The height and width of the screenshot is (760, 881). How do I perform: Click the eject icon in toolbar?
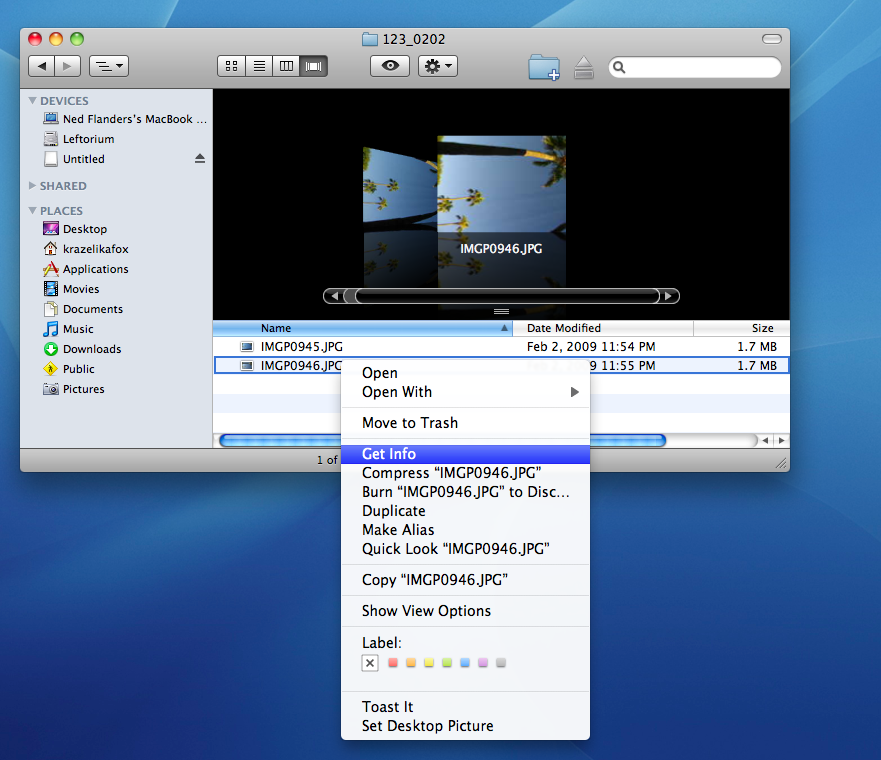[x=584, y=67]
